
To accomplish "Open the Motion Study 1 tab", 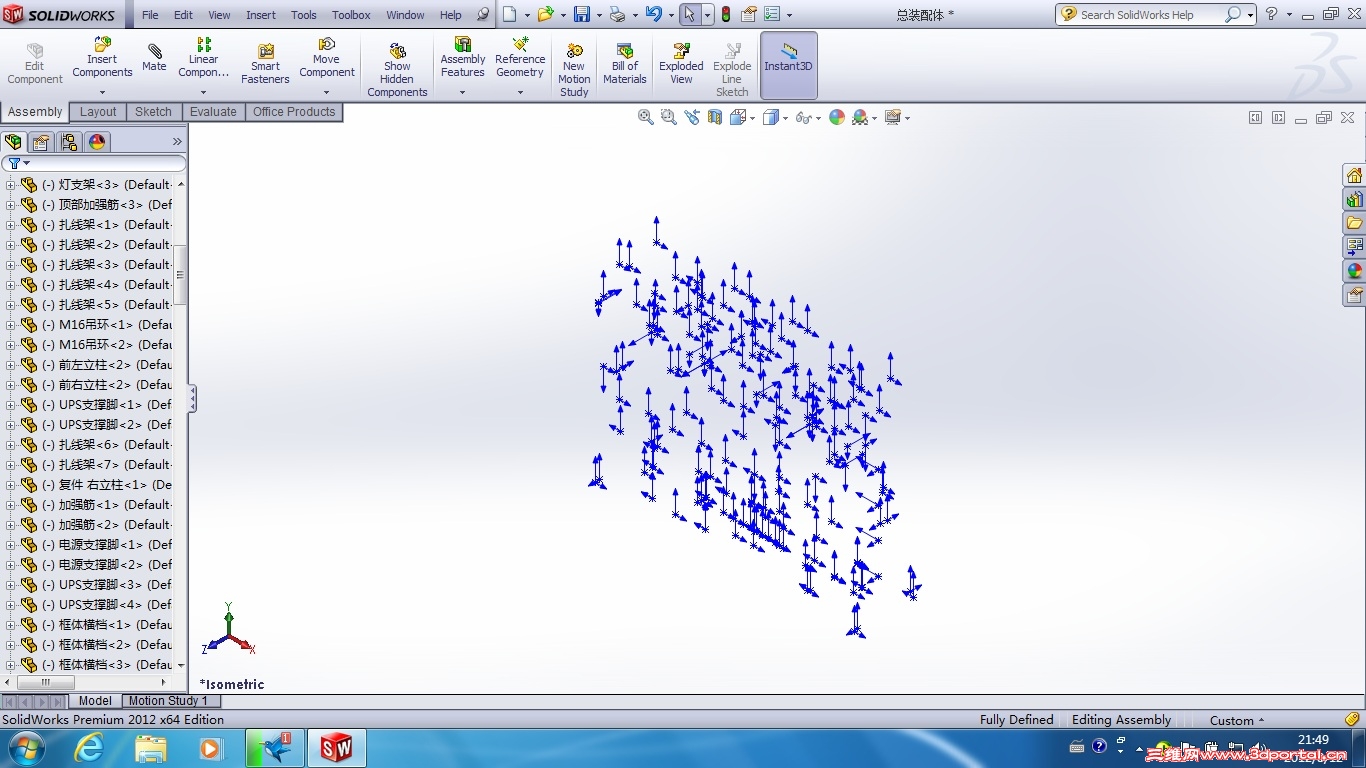I will click(168, 701).
